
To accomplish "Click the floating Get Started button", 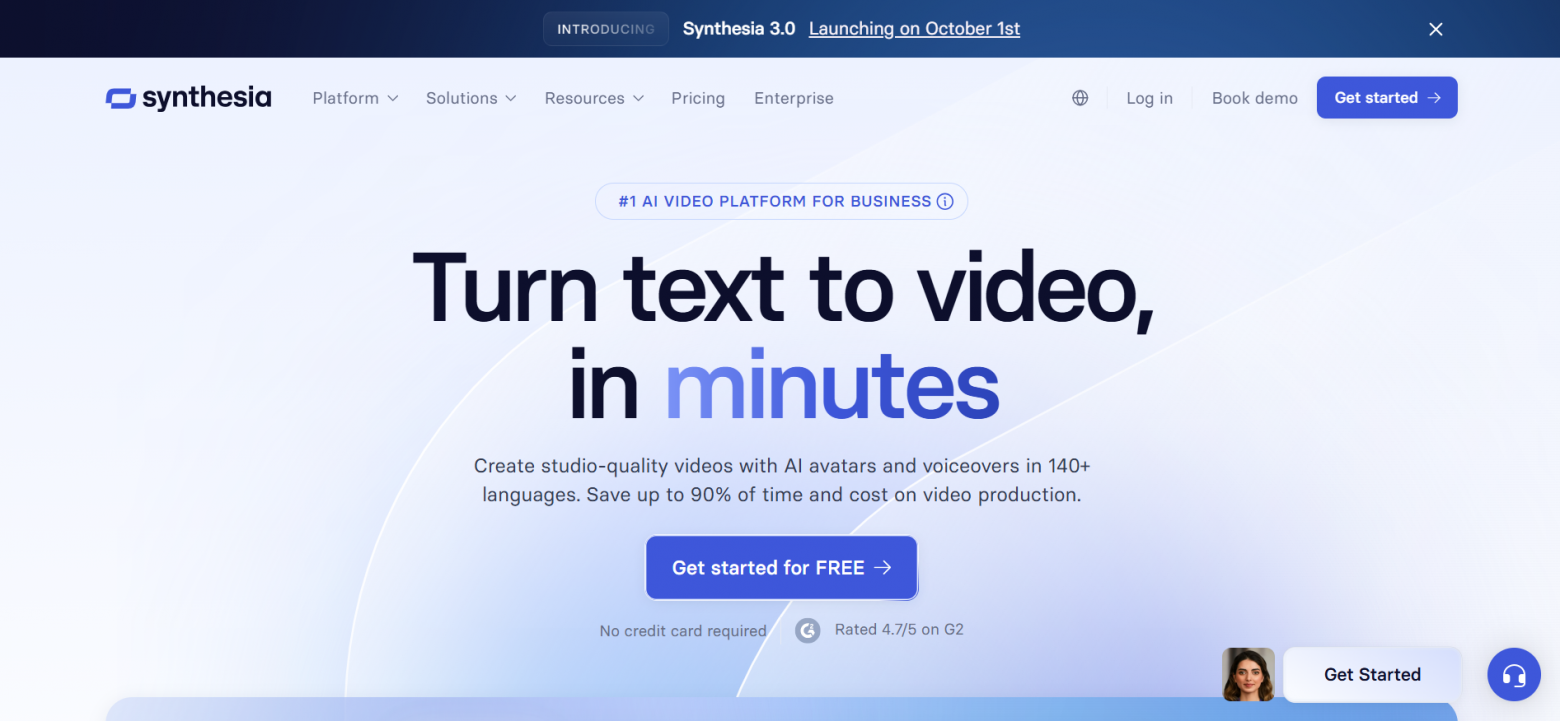I will pyautogui.click(x=1372, y=675).
